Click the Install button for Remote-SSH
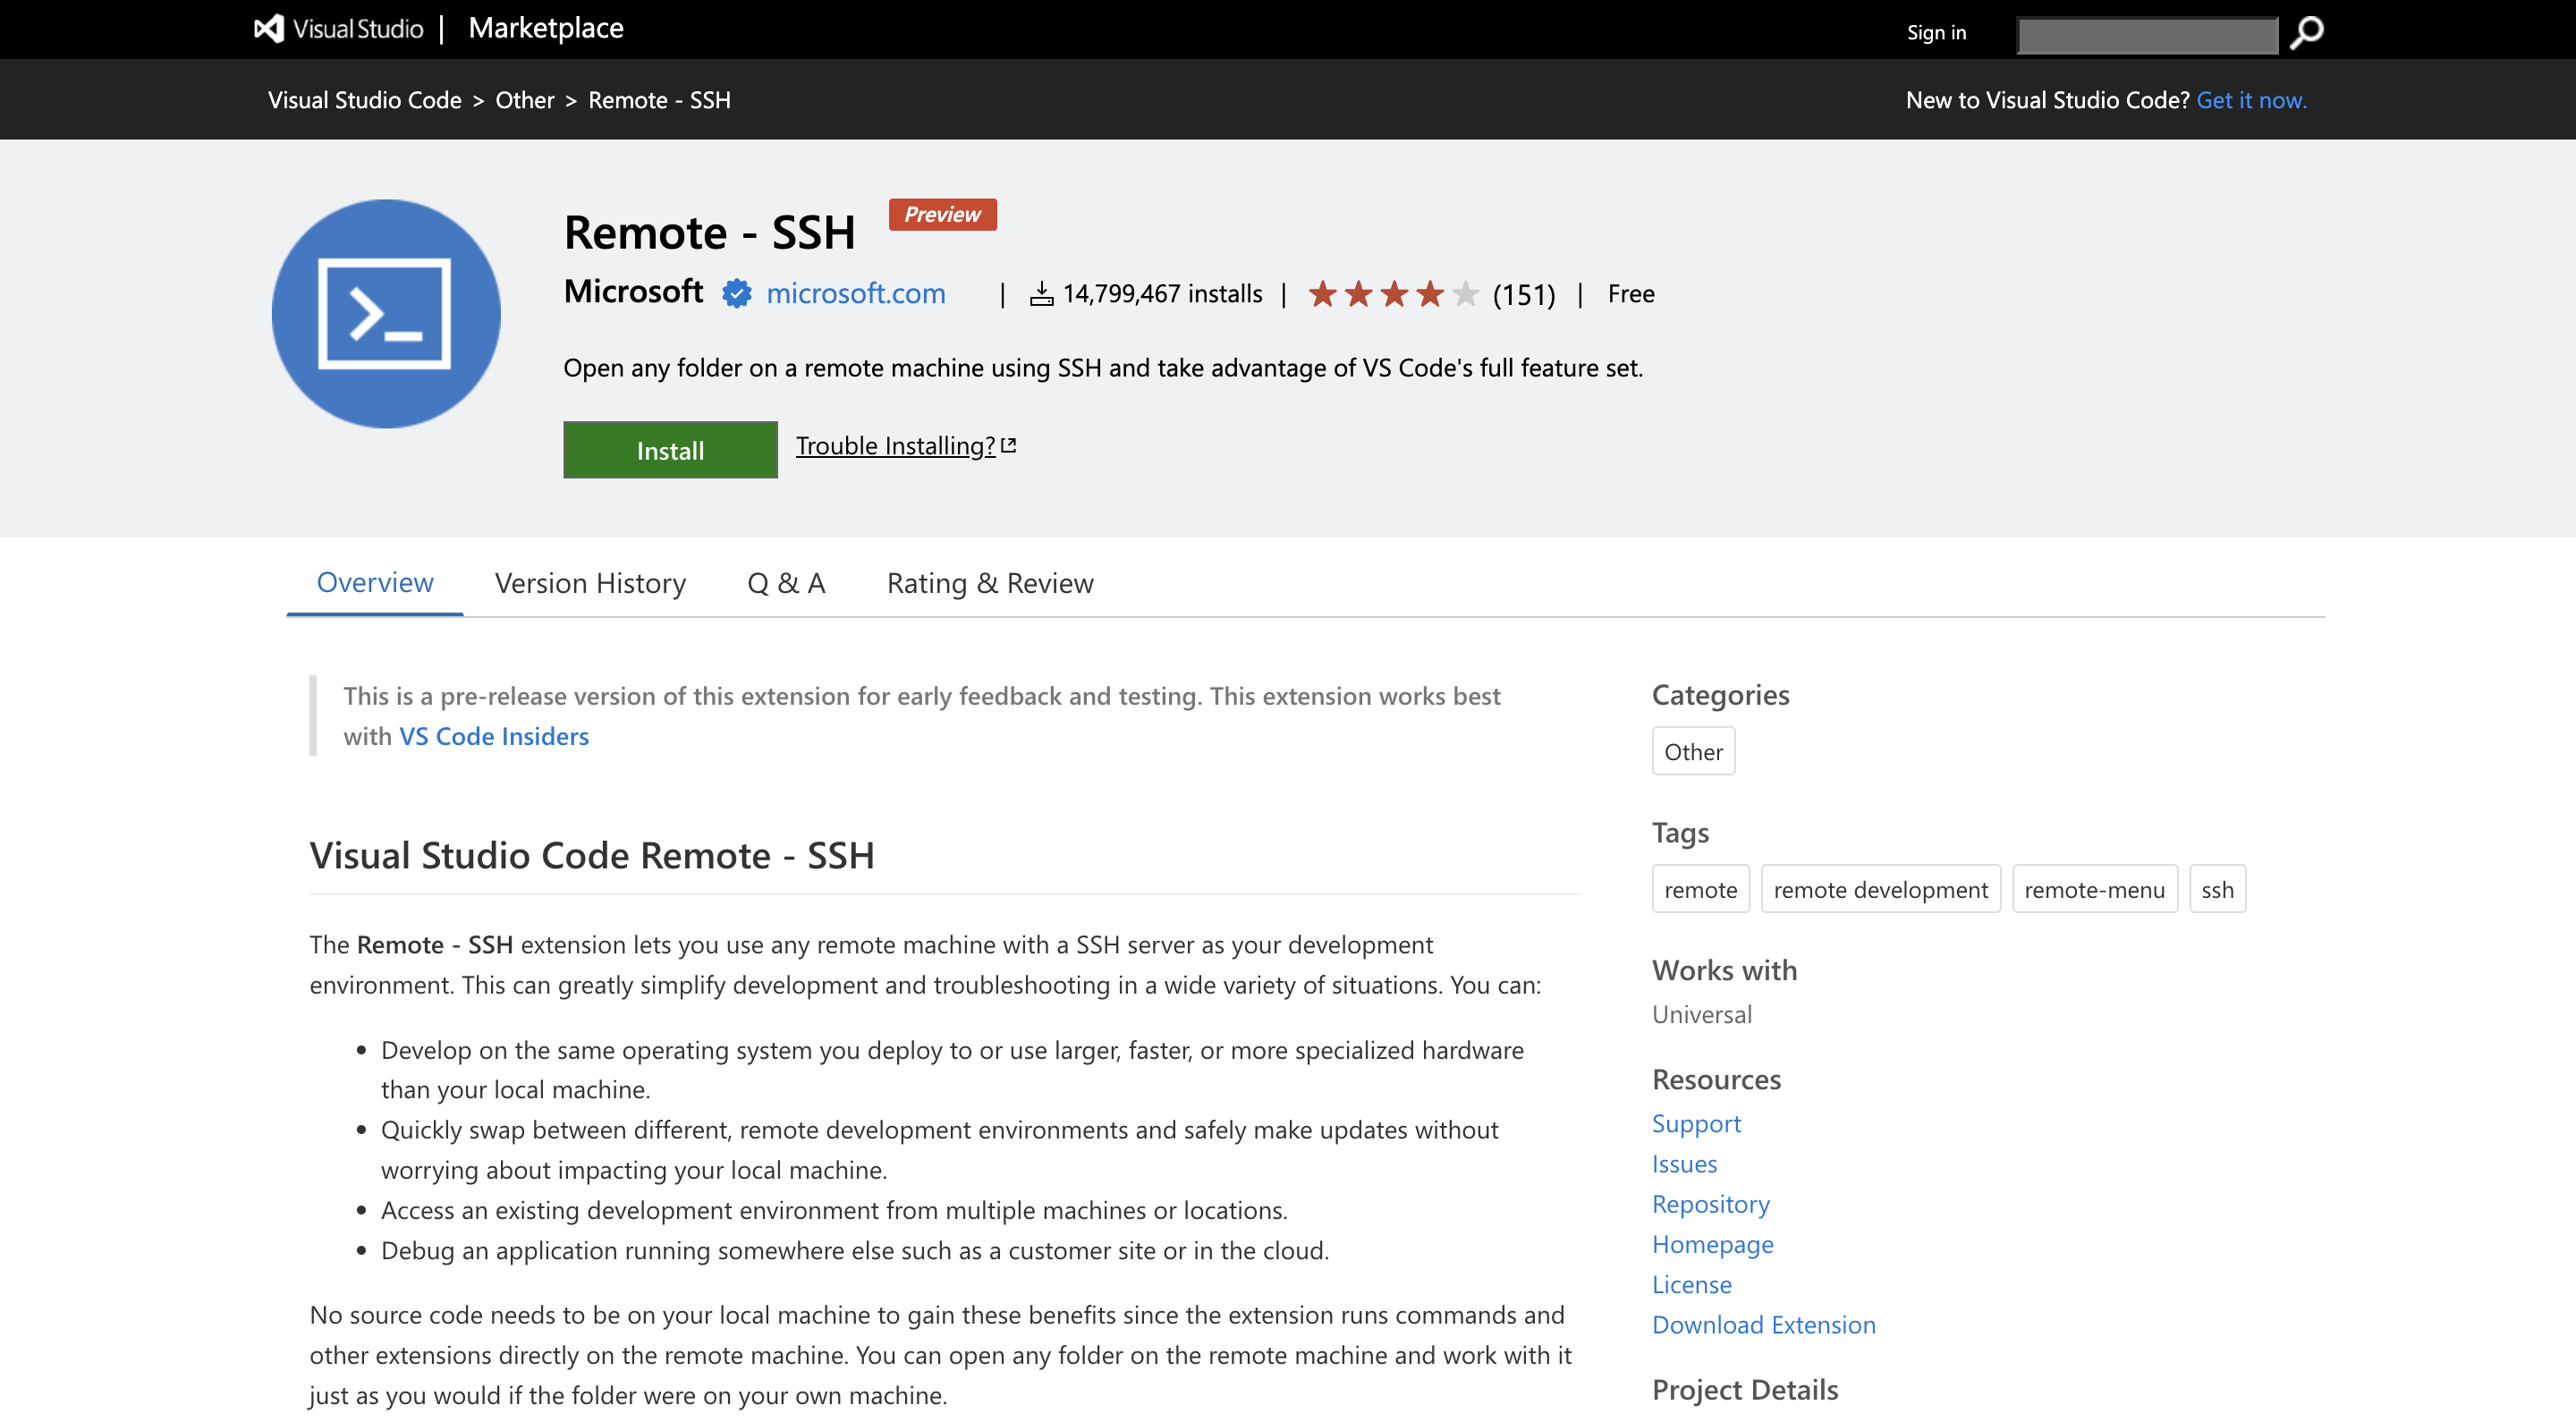 [x=671, y=448]
